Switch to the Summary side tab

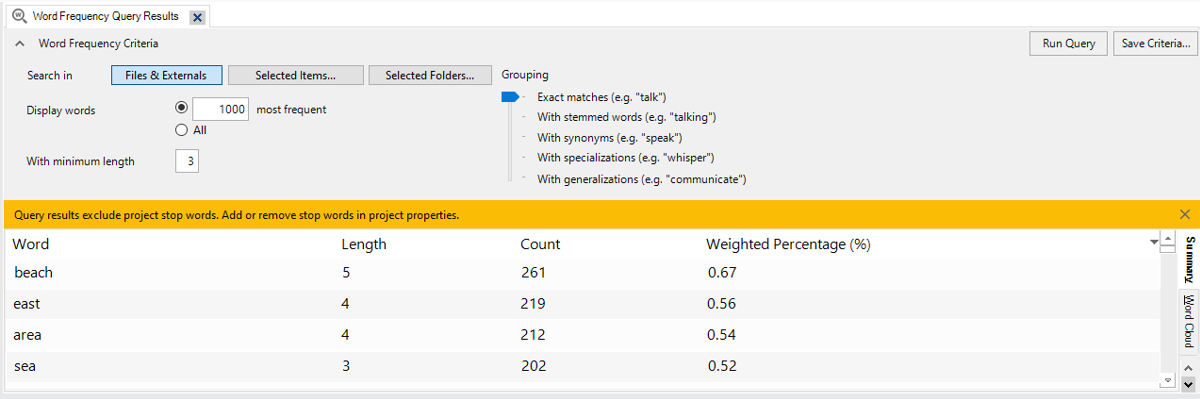pyautogui.click(x=1188, y=259)
